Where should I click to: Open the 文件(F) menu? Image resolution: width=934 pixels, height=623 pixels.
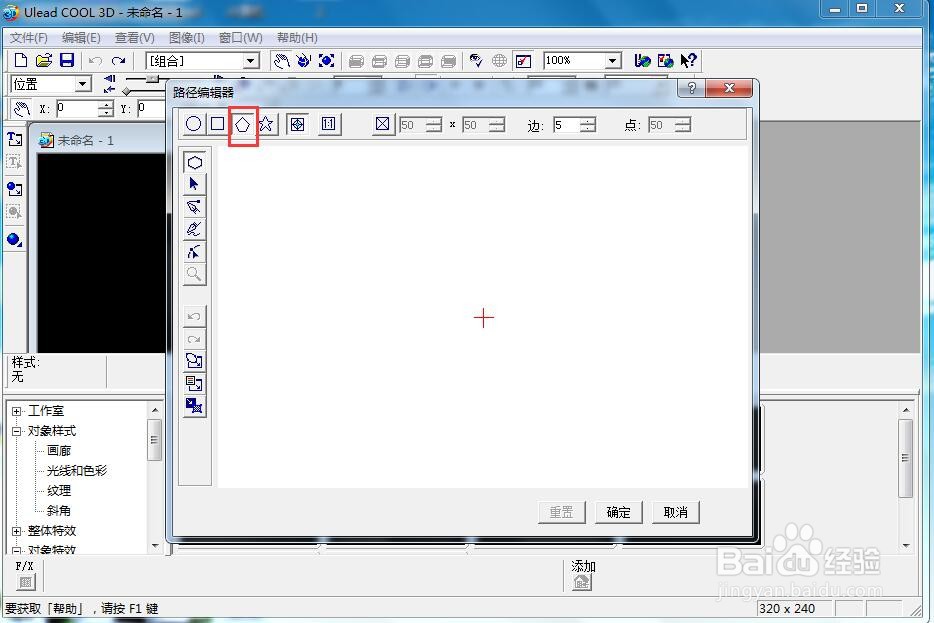click(29, 38)
